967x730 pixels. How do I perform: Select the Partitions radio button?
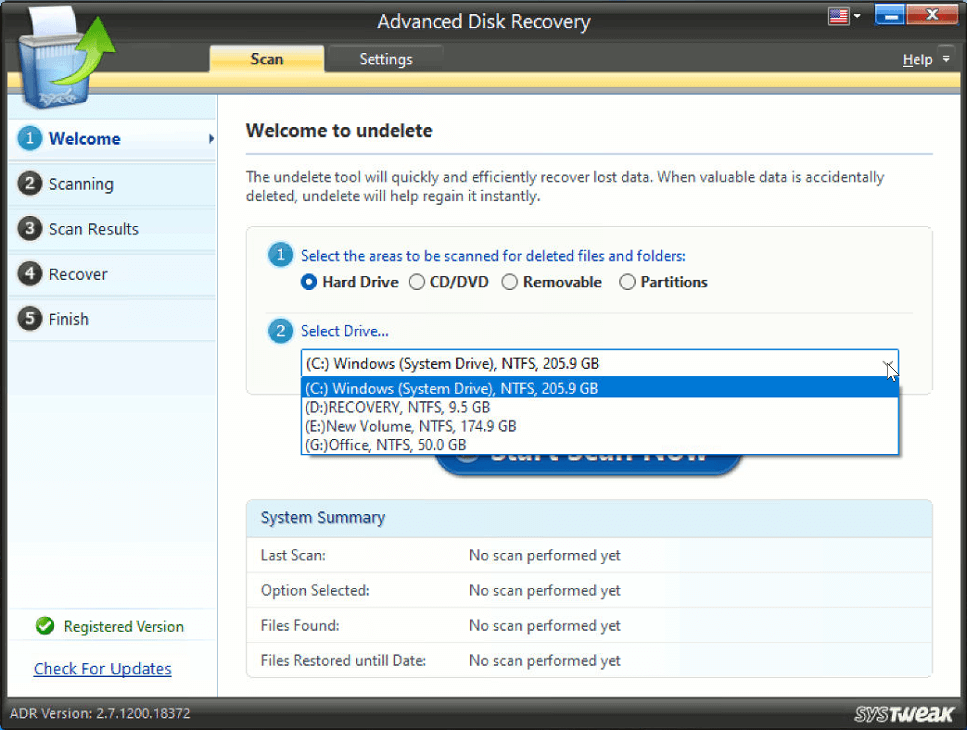627,282
